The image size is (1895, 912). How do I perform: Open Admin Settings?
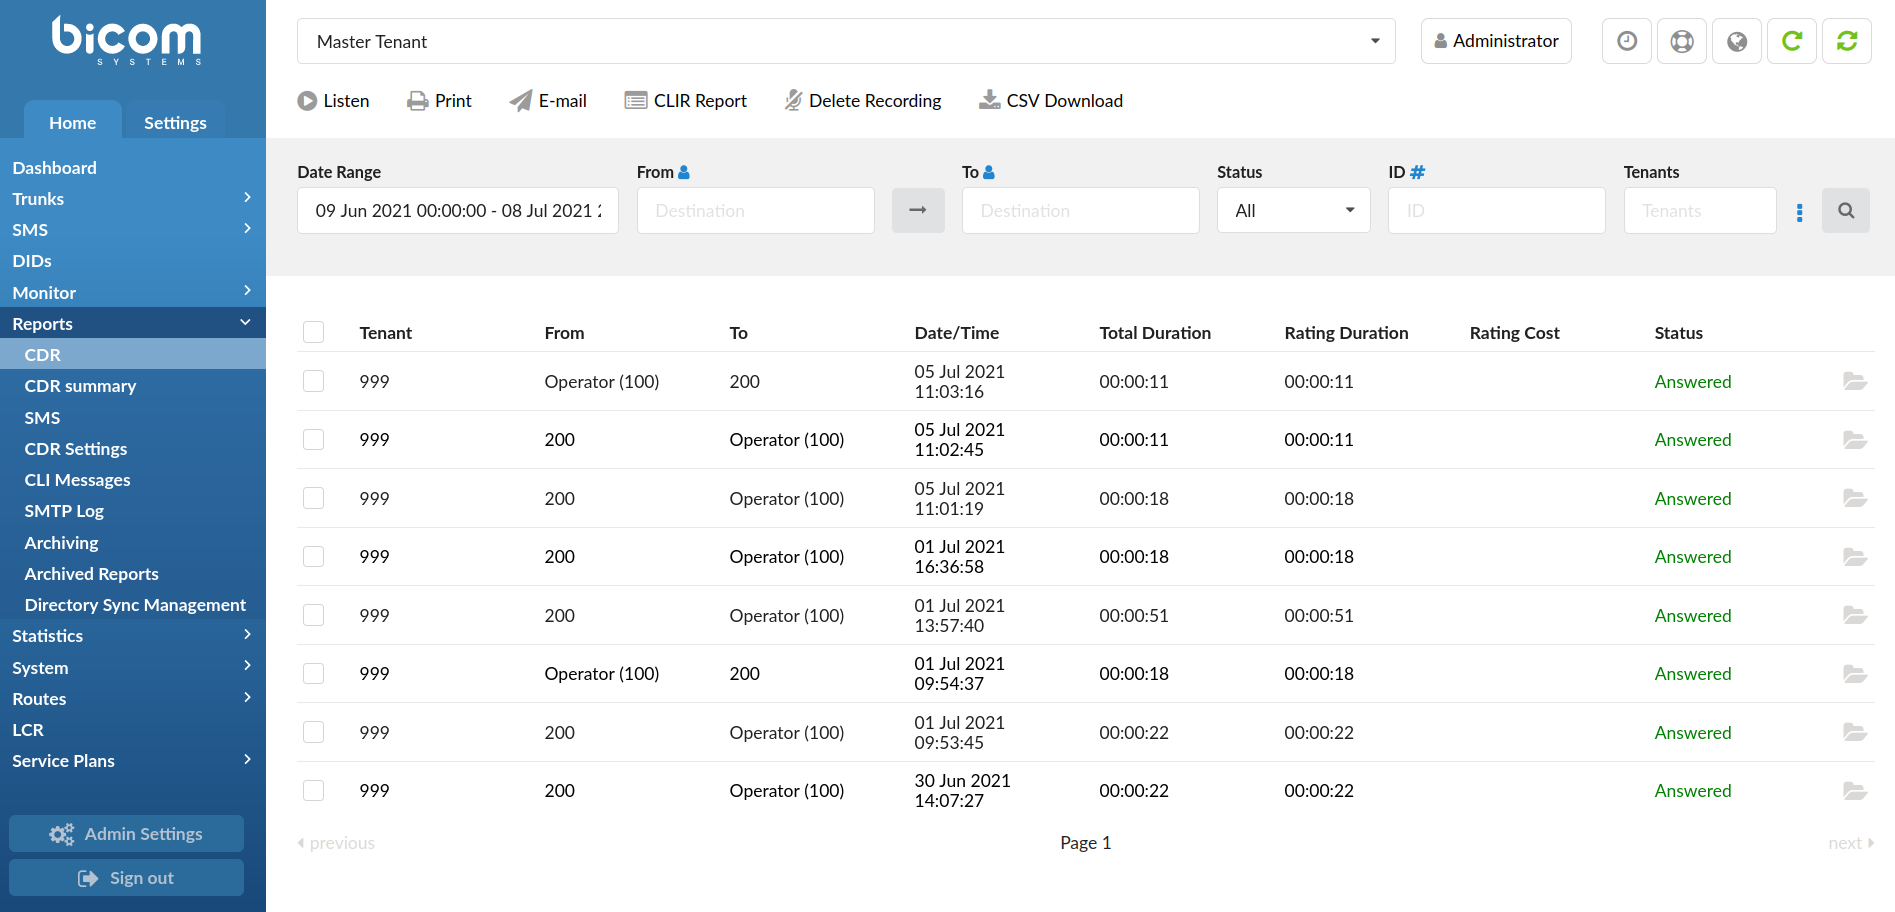pos(126,833)
